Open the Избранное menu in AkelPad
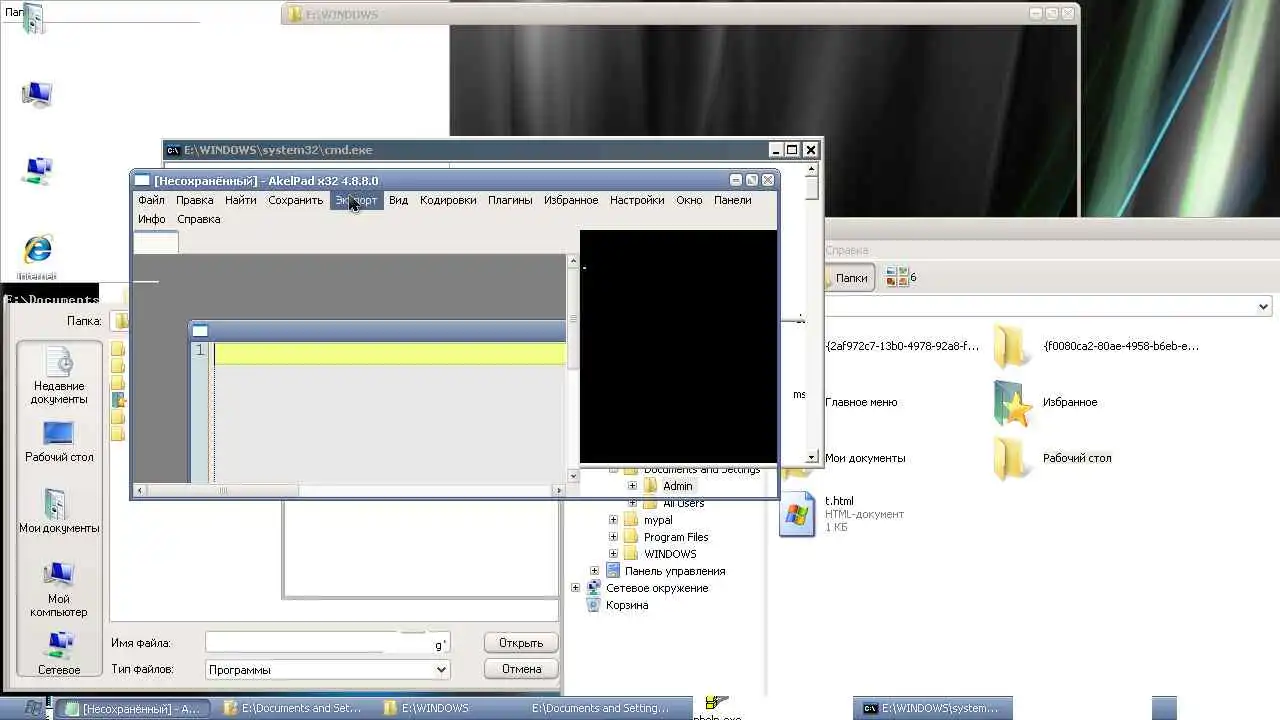 pyautogui.click(x=571, y=200)
